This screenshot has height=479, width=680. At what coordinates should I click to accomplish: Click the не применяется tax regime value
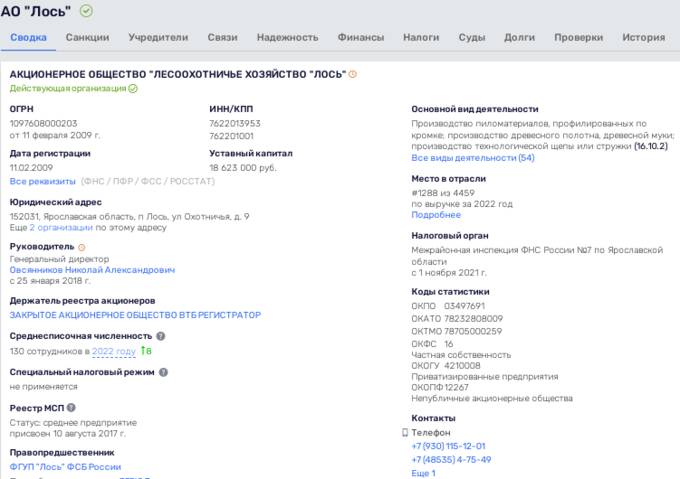coord(43,387)
